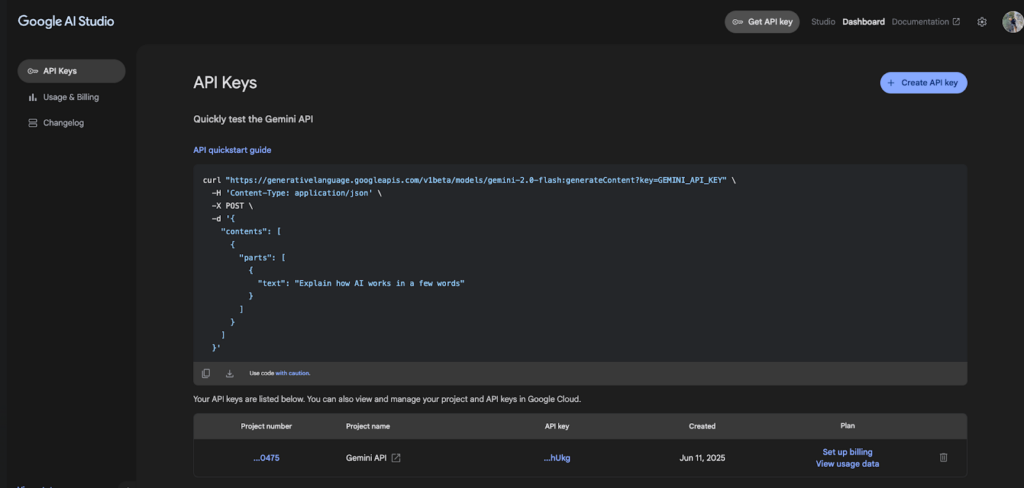Click the Google AI Studio logo
This screenshot has height=488, width=1024.
click(65, 21)
